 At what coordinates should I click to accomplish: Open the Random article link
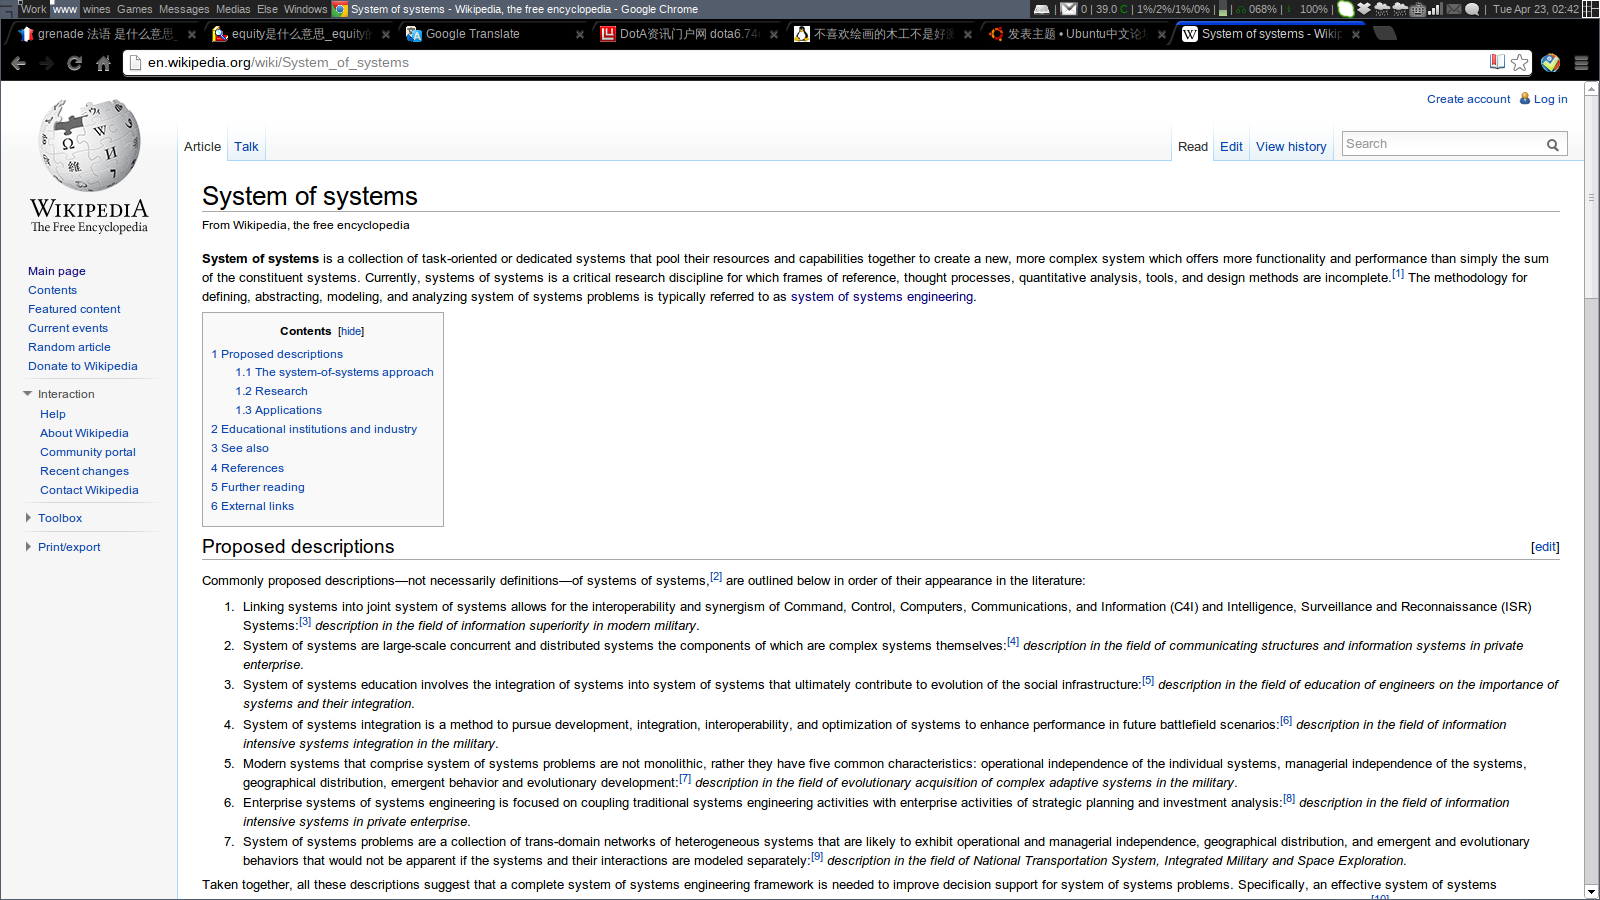(x=69, y=347)
